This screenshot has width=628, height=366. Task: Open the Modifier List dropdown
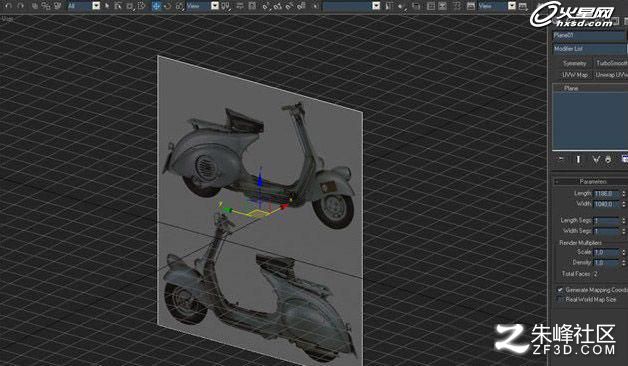pyautogui.click(x=589, y=49)
